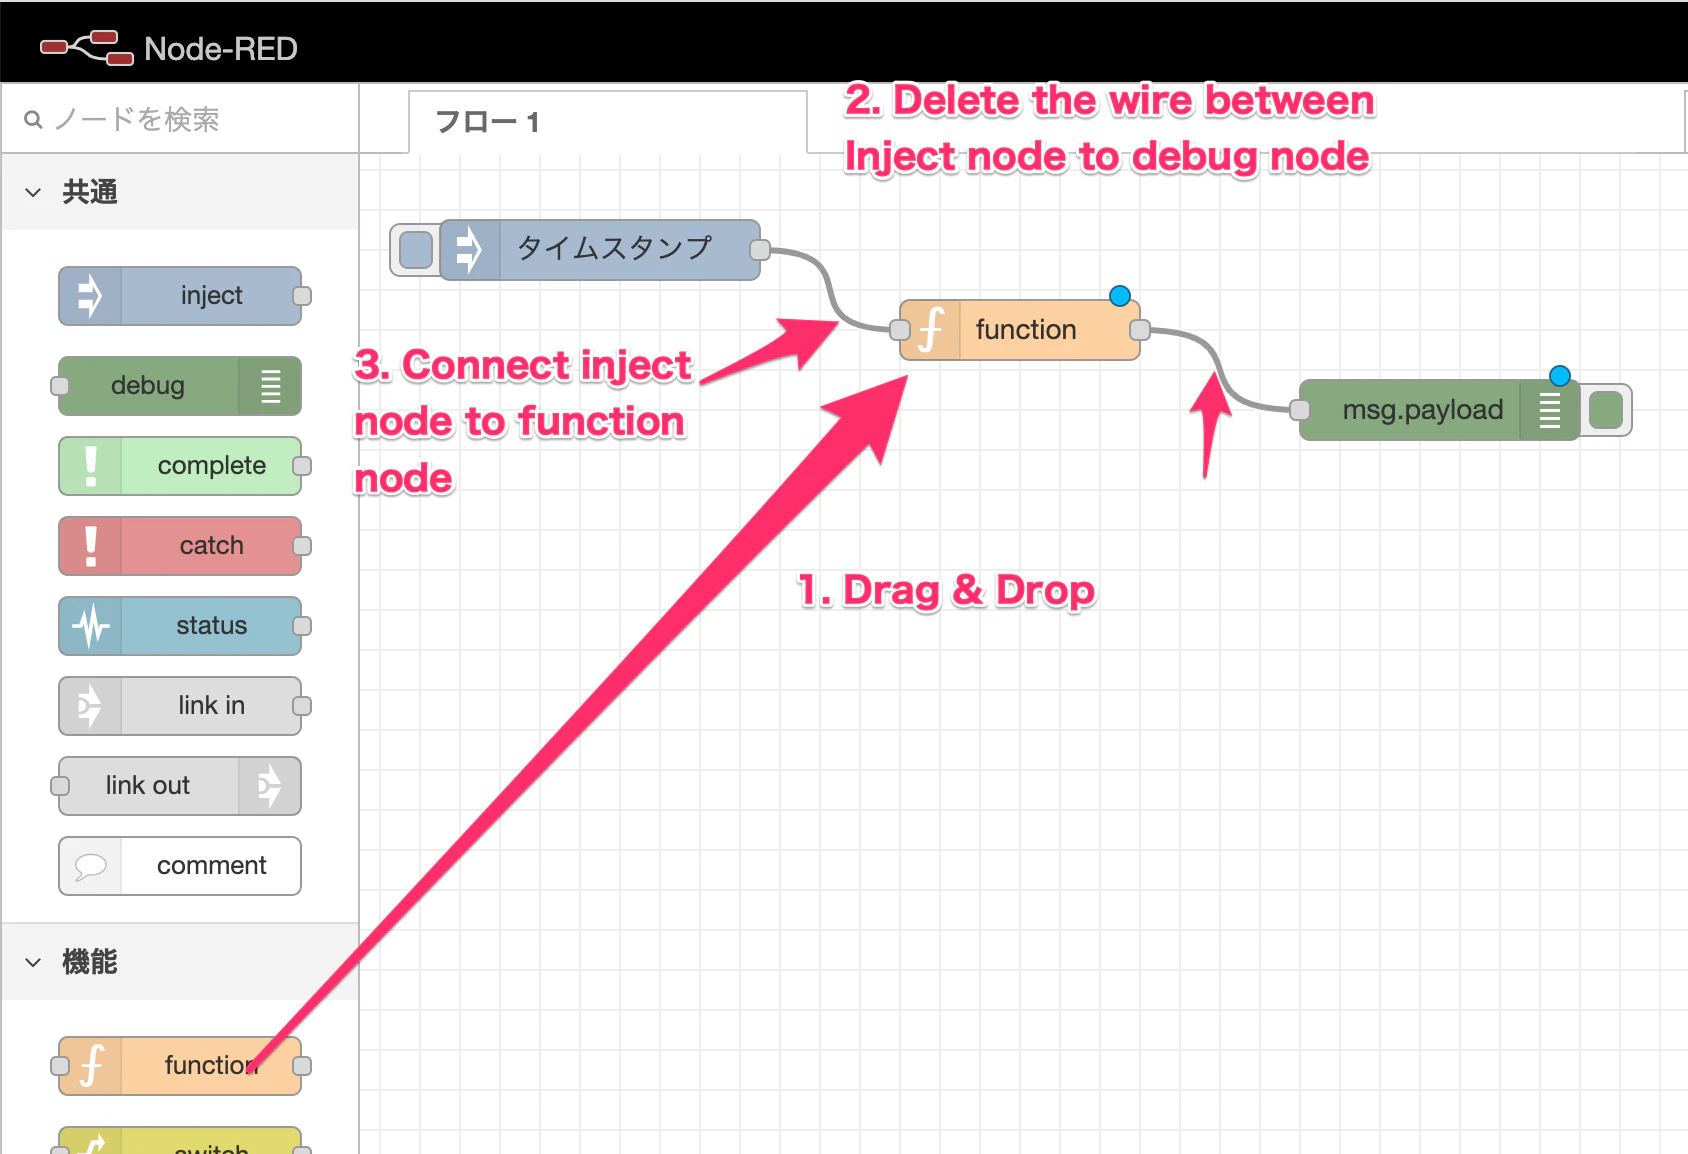Click the link in node arrow icon
The width and height of the screenshot is (1688, 1154).
[90, 706]
